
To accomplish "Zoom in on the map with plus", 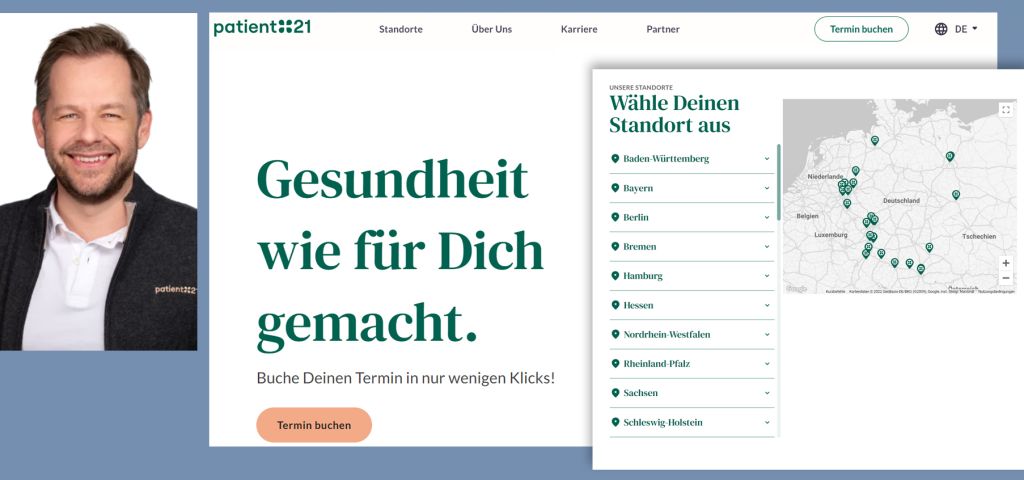I will click(1006, 263).
